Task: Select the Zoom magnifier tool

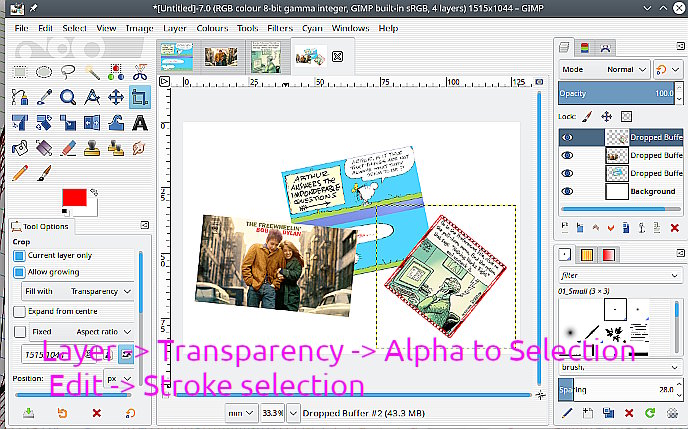Action: pyautogui.click(x=68, y=97)
